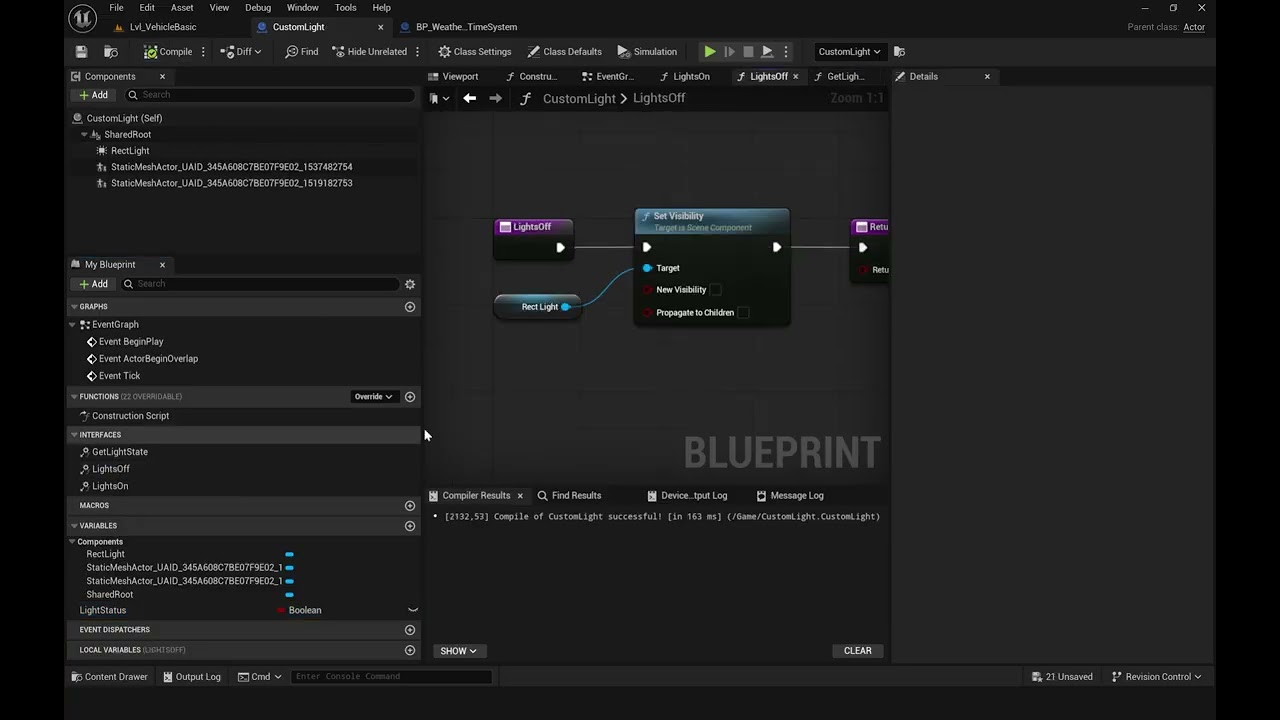
Task: Close the CustomLight asset tab
Action: [x=380, y=27]
